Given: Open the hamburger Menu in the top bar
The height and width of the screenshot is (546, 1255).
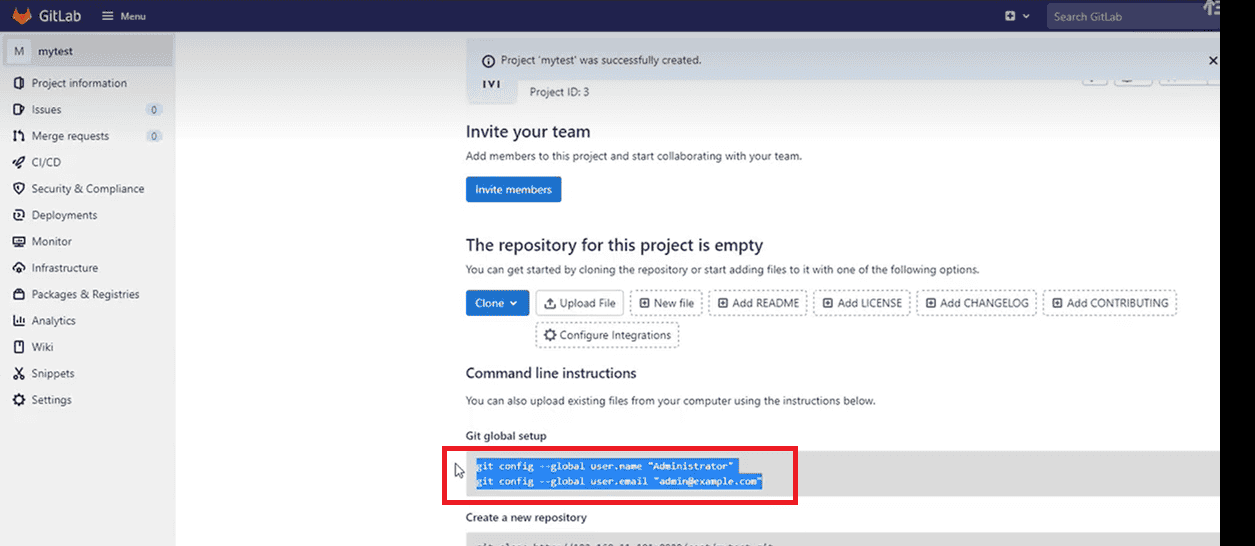Looking at the screenshot, I should coord(124,17).
